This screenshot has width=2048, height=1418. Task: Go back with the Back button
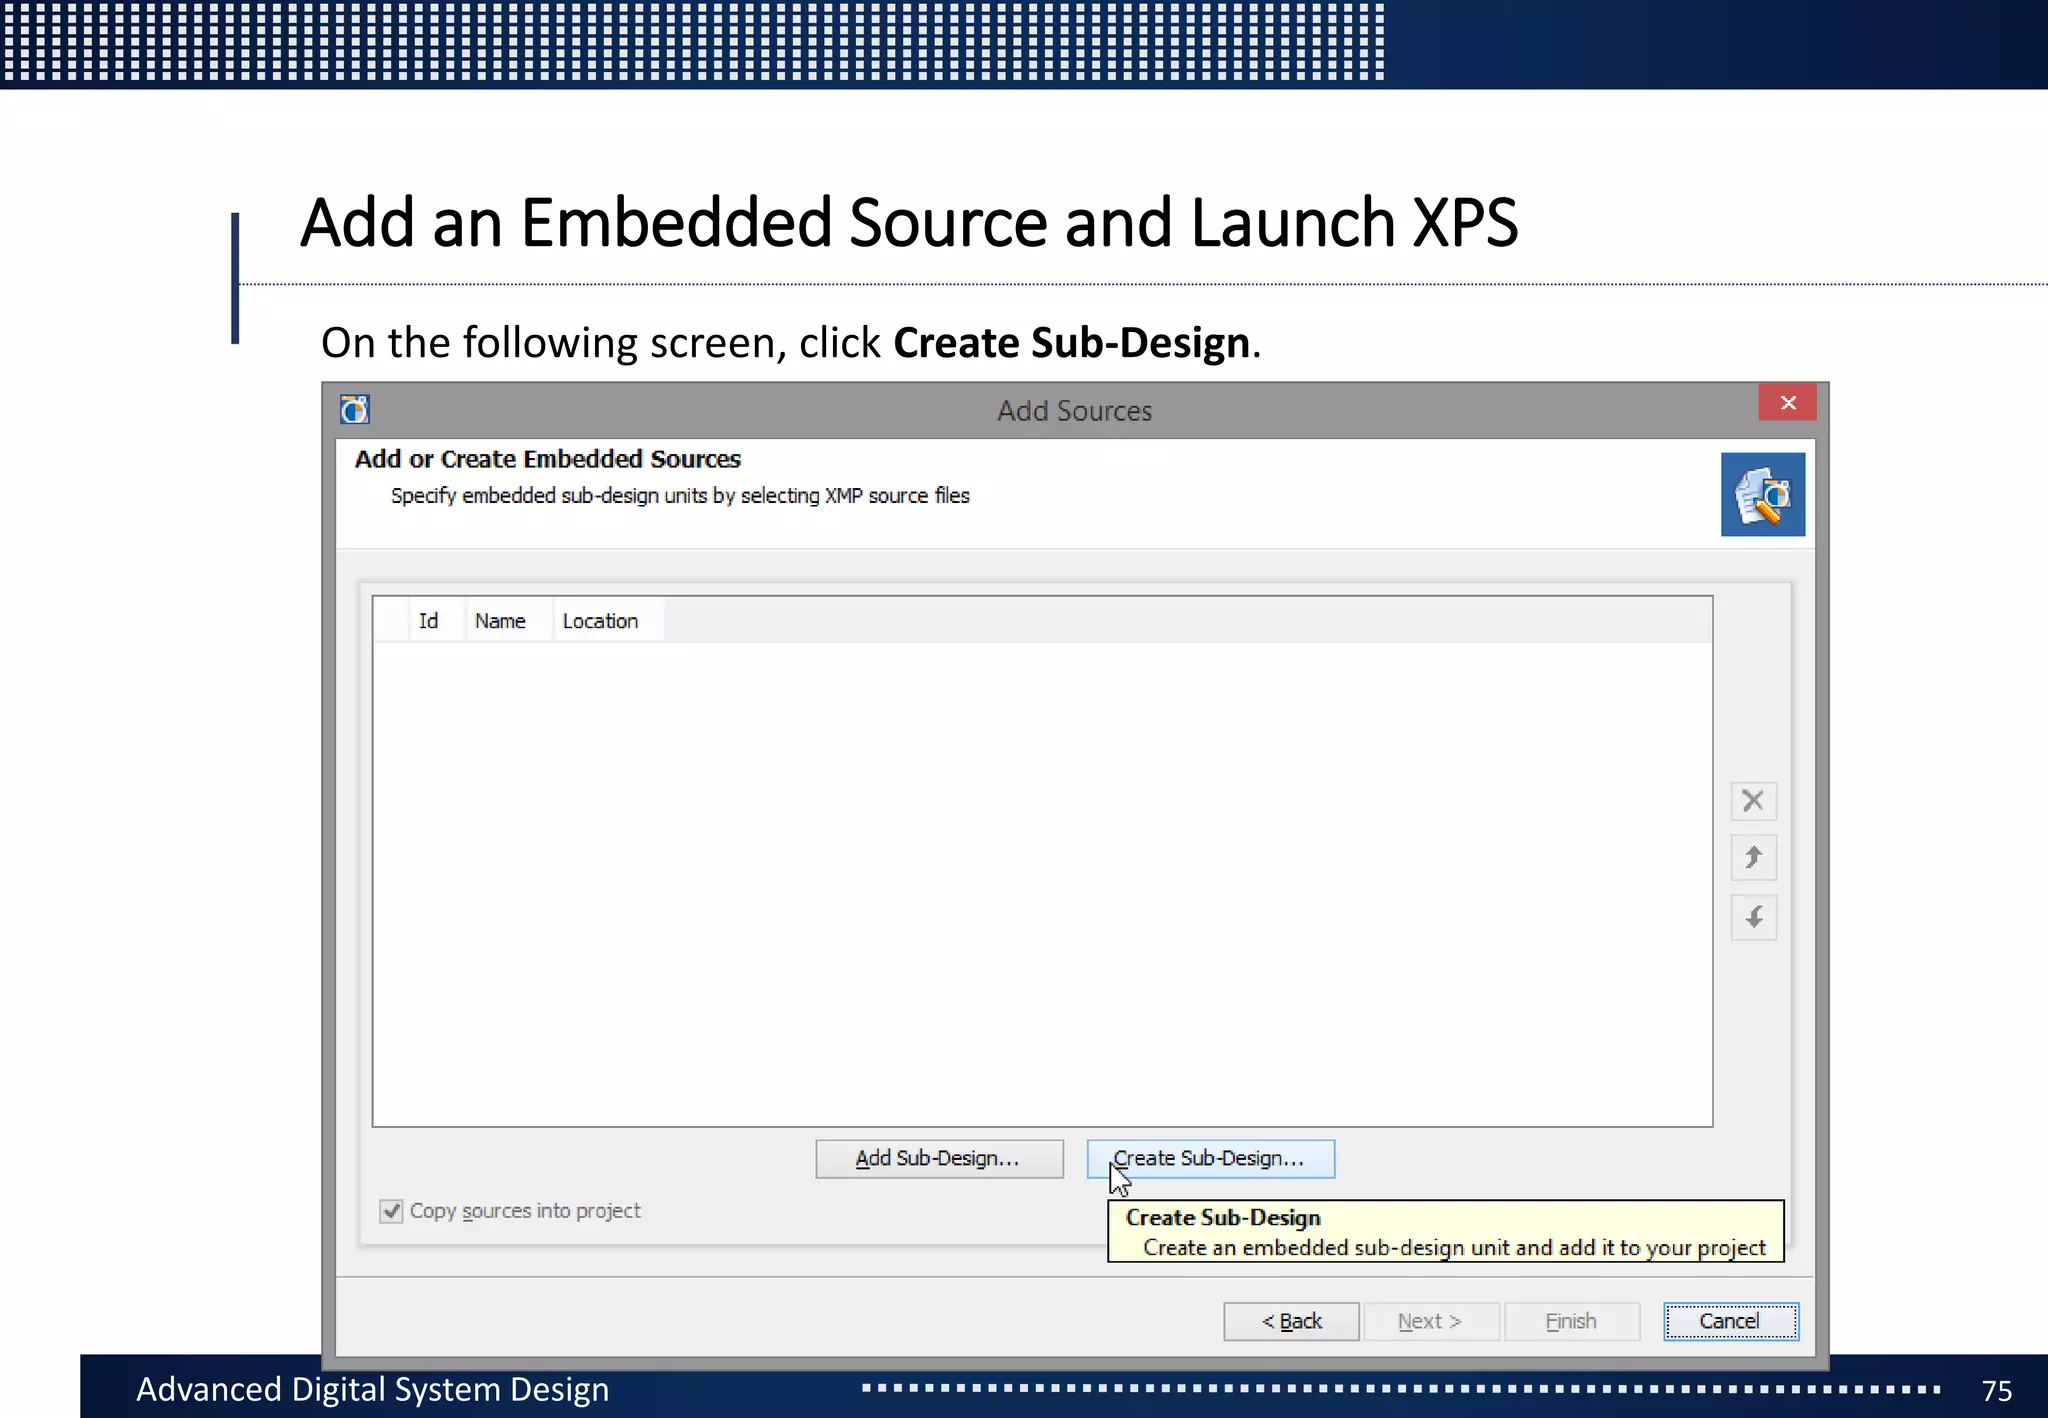1291,1321
